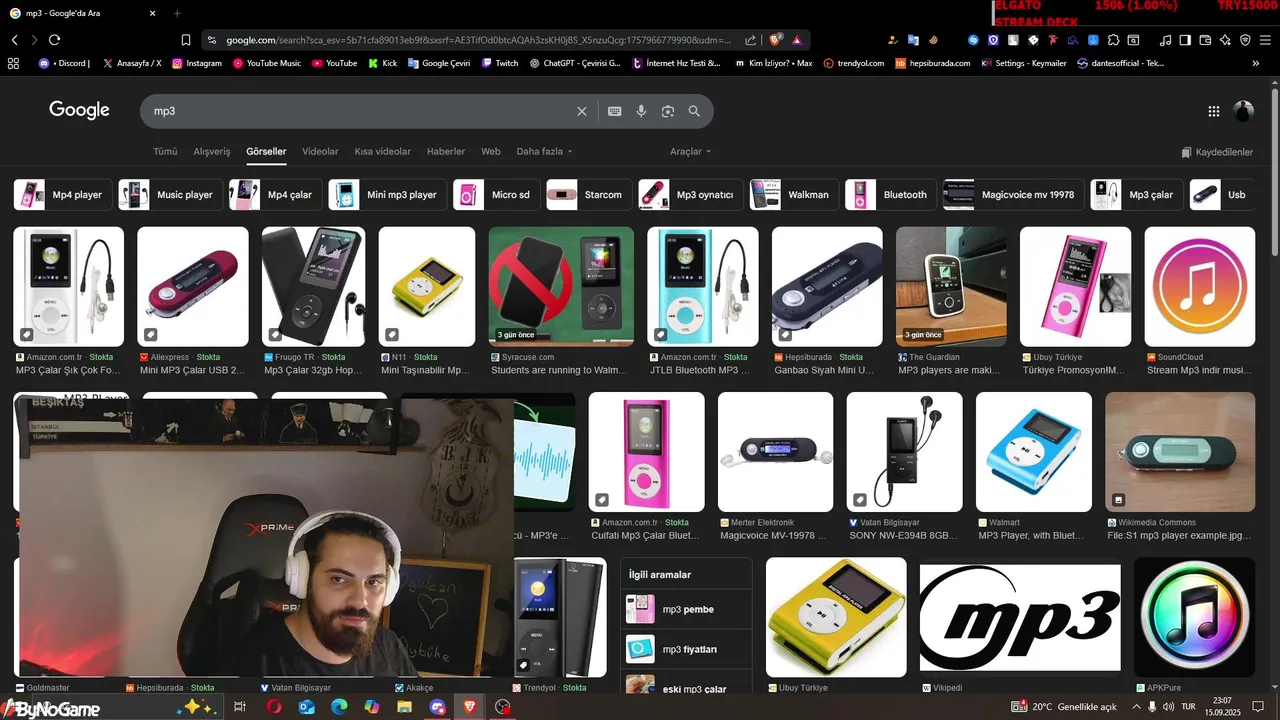
Task: Open Google Lens image search icon
Action: [x=668, y=111]
